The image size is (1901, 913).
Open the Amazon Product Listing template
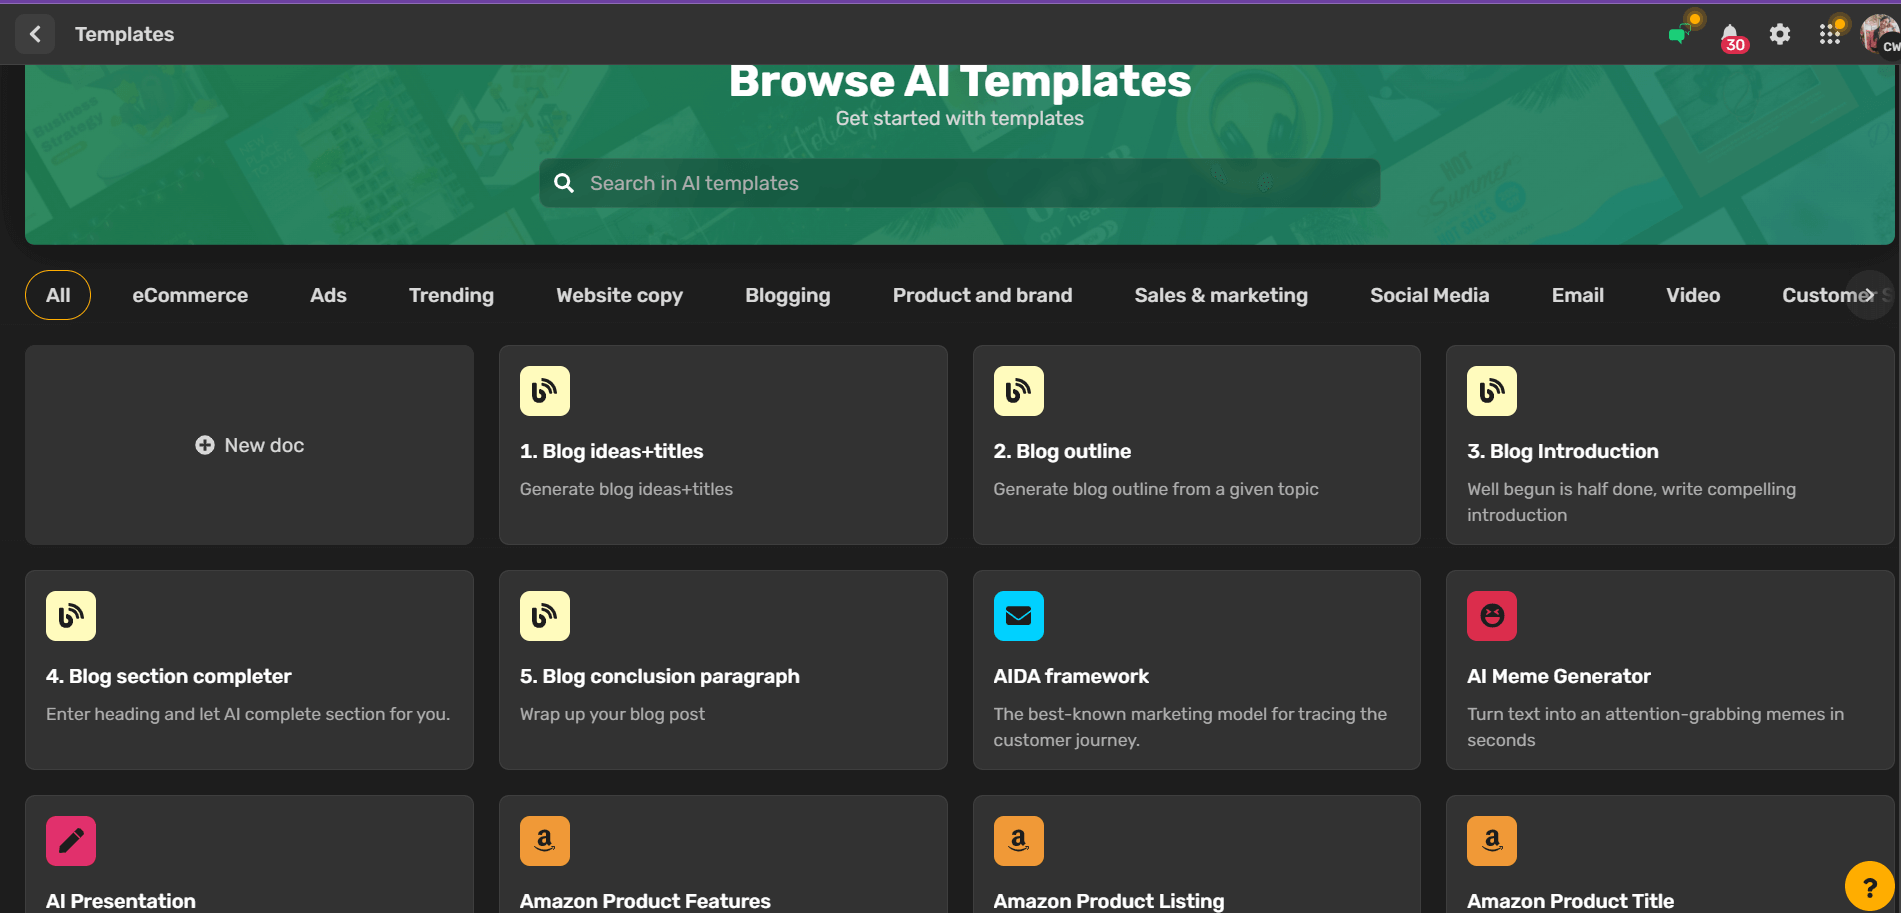coord(1196,854)
